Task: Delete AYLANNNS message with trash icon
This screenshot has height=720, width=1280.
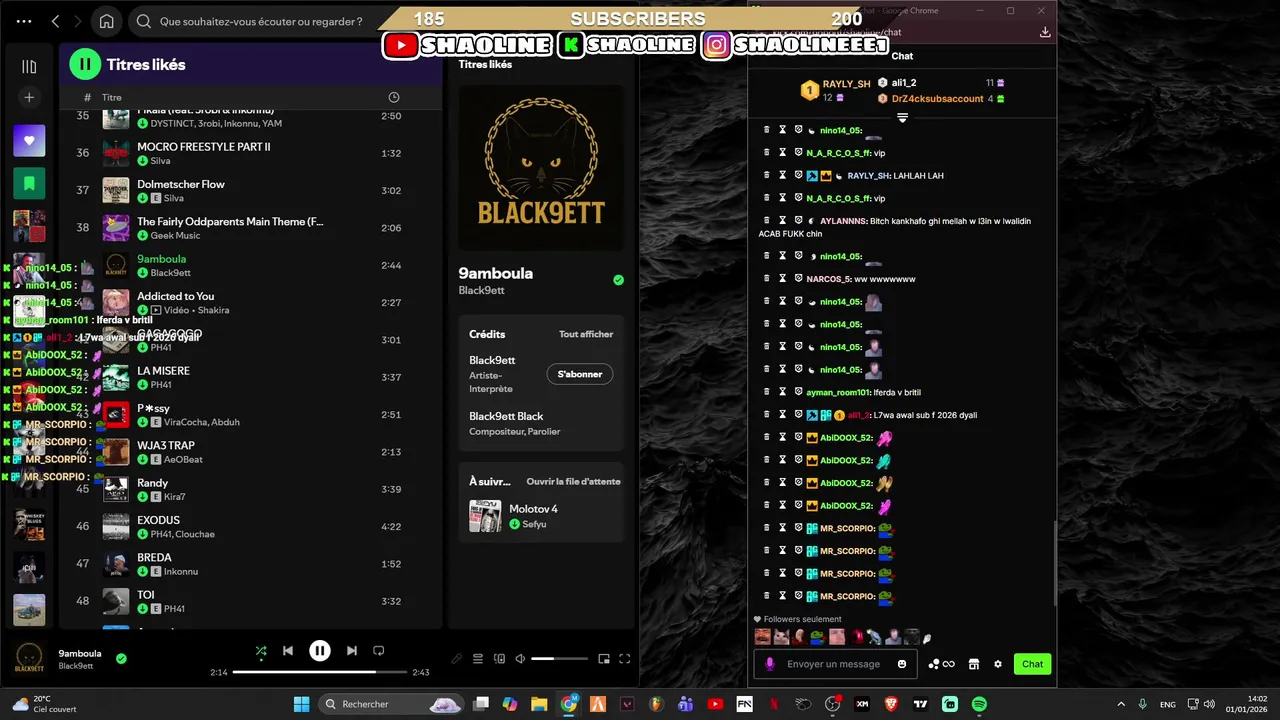Action: coord(767,221)
